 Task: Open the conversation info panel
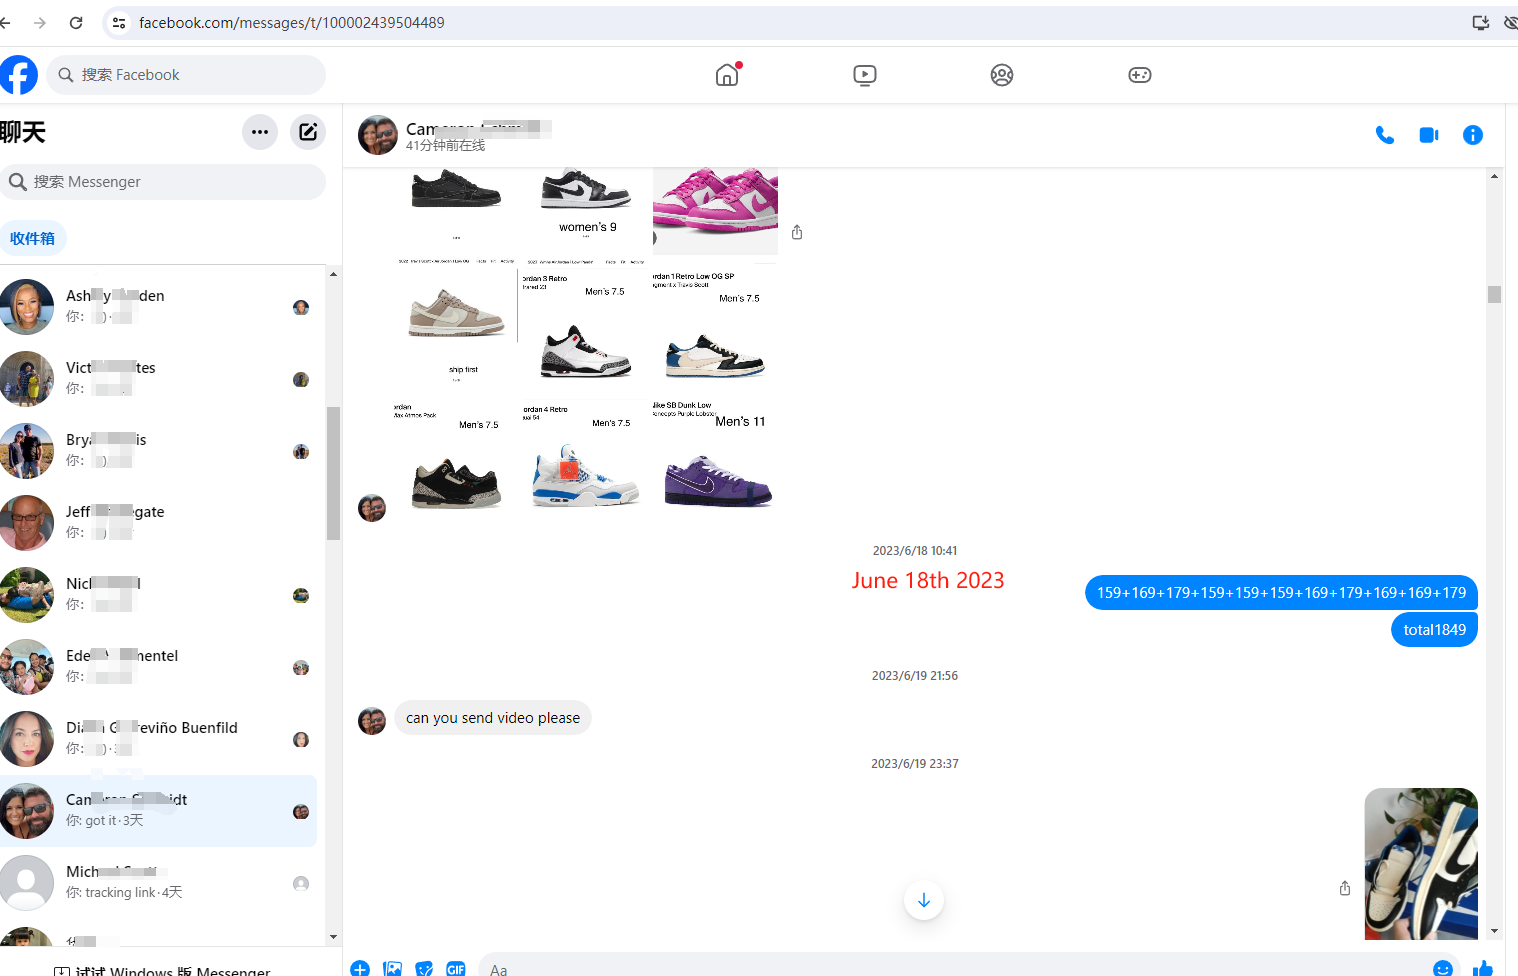coord(1472,135)
